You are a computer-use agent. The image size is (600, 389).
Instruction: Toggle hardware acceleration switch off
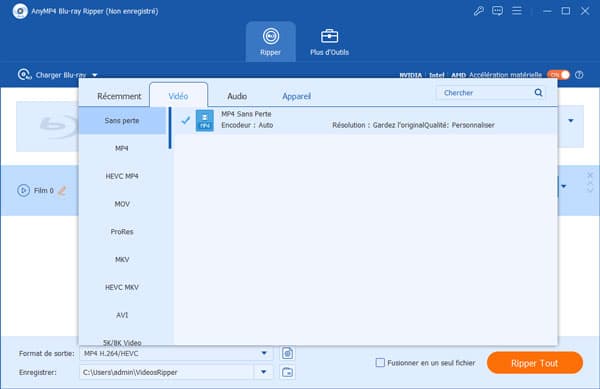[x=558, y=75]
